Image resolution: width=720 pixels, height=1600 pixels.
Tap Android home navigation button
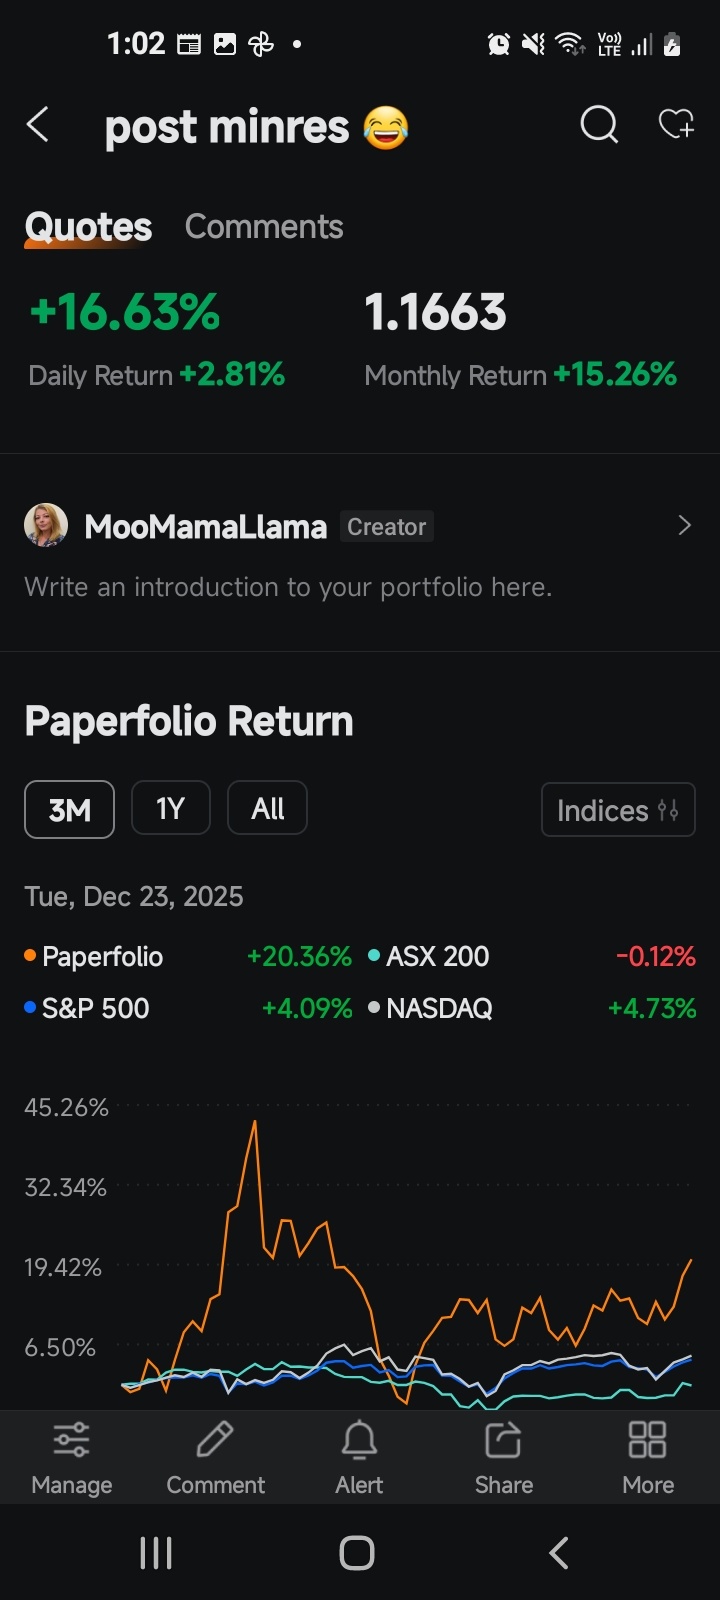coord(357,1553)
